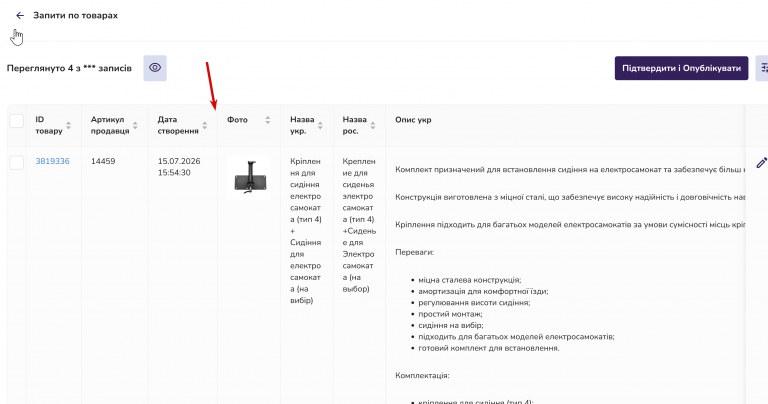Click paragraph starting Конструкція виготовлена з міцної сталі

(x=570, y=197)
